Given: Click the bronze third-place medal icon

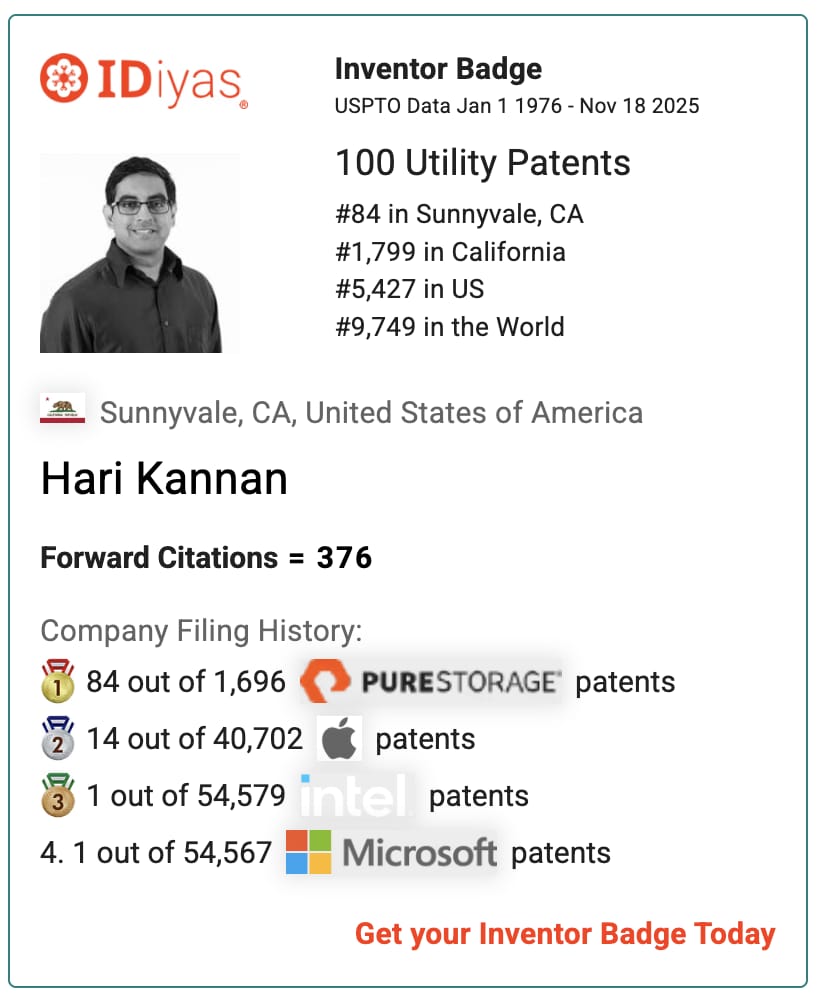Looking at the screenshot, I should pyautogui.click(x=57, y=795).
